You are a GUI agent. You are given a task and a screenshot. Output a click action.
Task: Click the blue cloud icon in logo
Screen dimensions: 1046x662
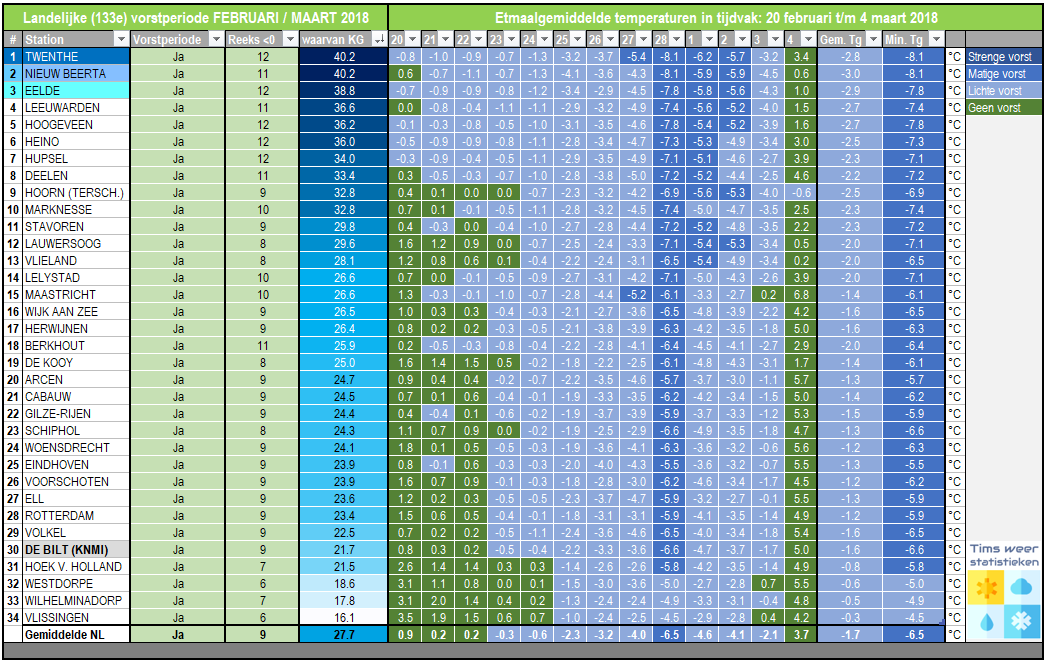[x=1021, y=588]
